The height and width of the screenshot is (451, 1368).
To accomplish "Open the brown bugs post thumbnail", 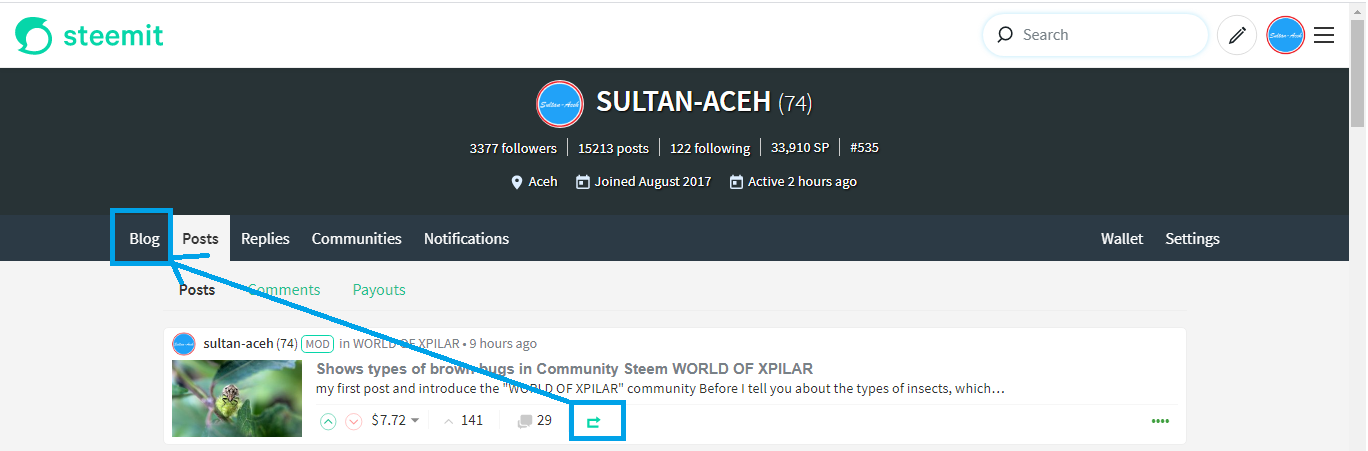I will click(x=237, y=398).
